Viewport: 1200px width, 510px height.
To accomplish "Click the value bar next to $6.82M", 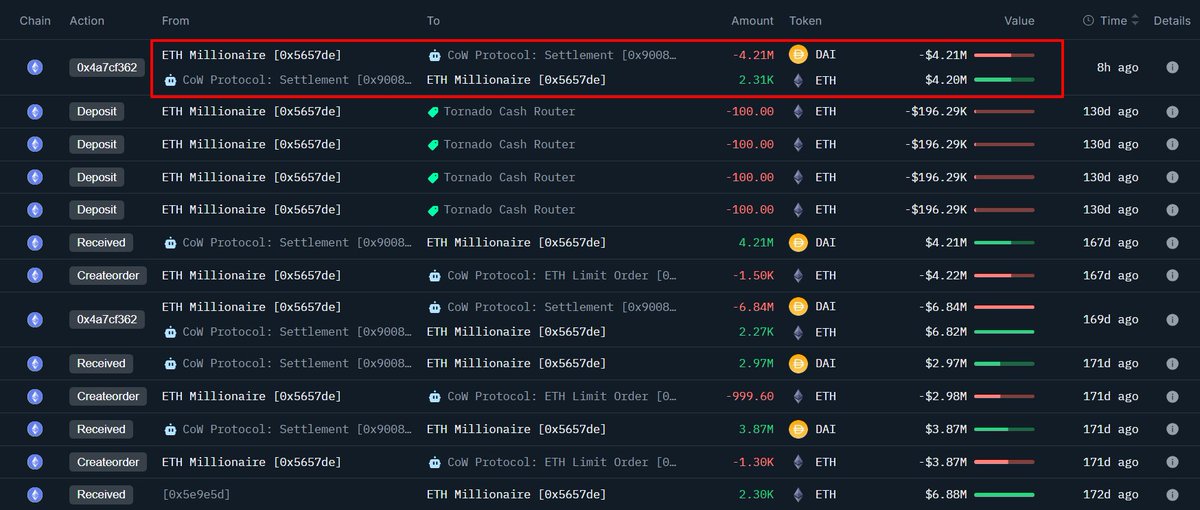I will pos(1004,333).
